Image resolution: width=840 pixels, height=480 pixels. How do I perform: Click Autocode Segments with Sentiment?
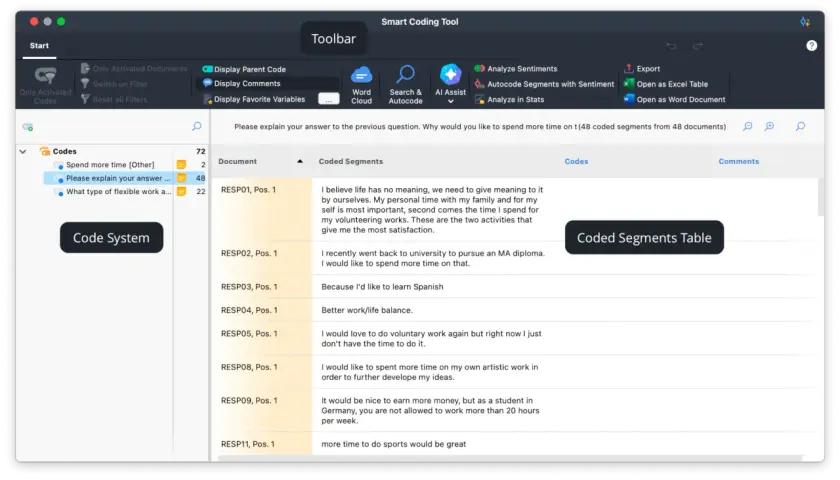click(544, 84)
